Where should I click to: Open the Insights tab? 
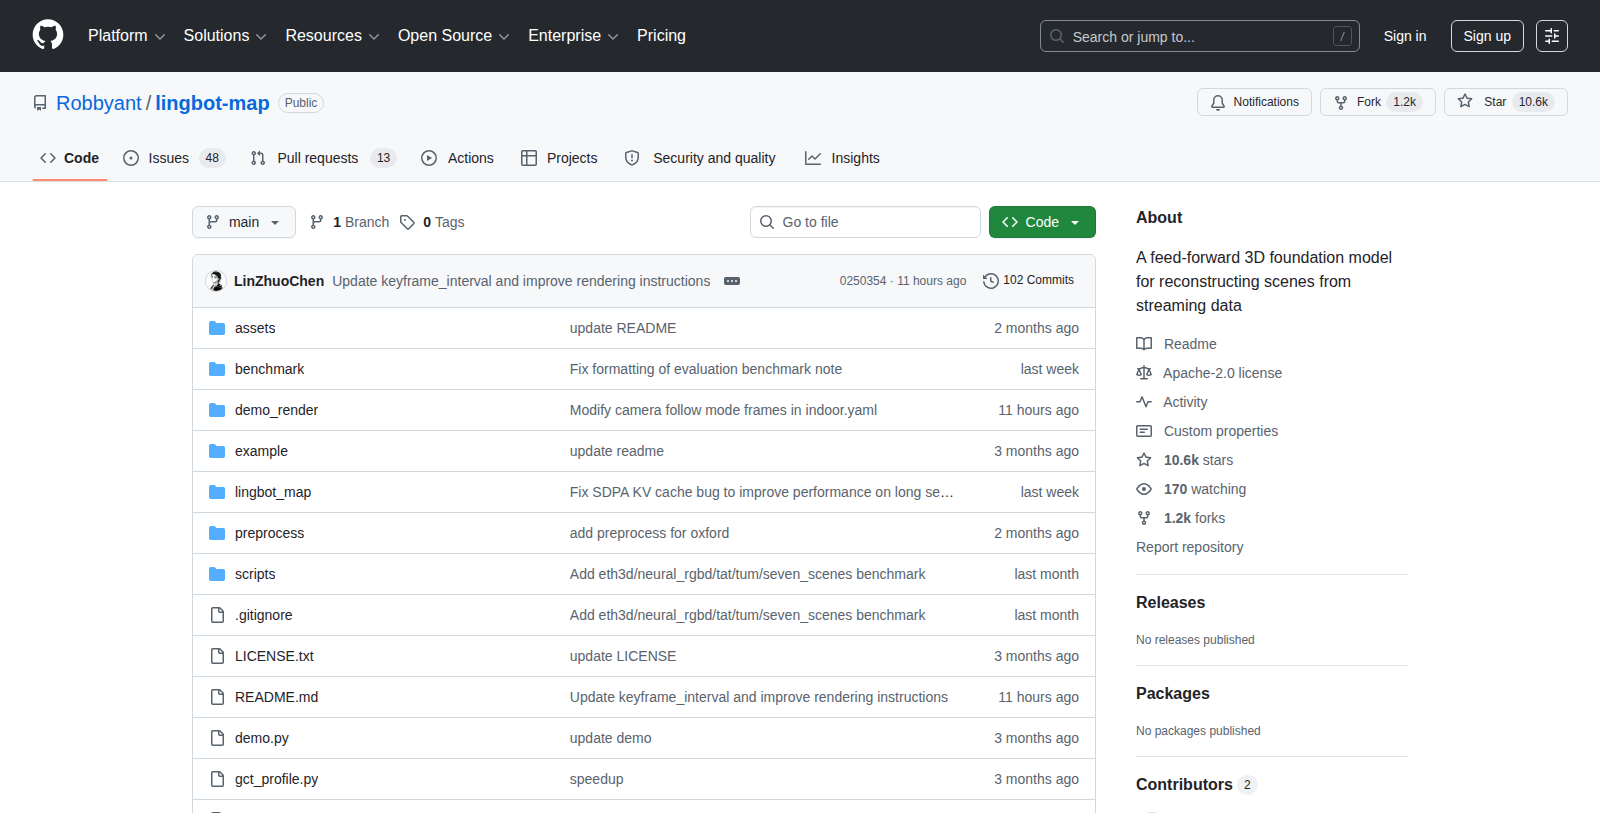pyautogui.click(x=842, y=158)
